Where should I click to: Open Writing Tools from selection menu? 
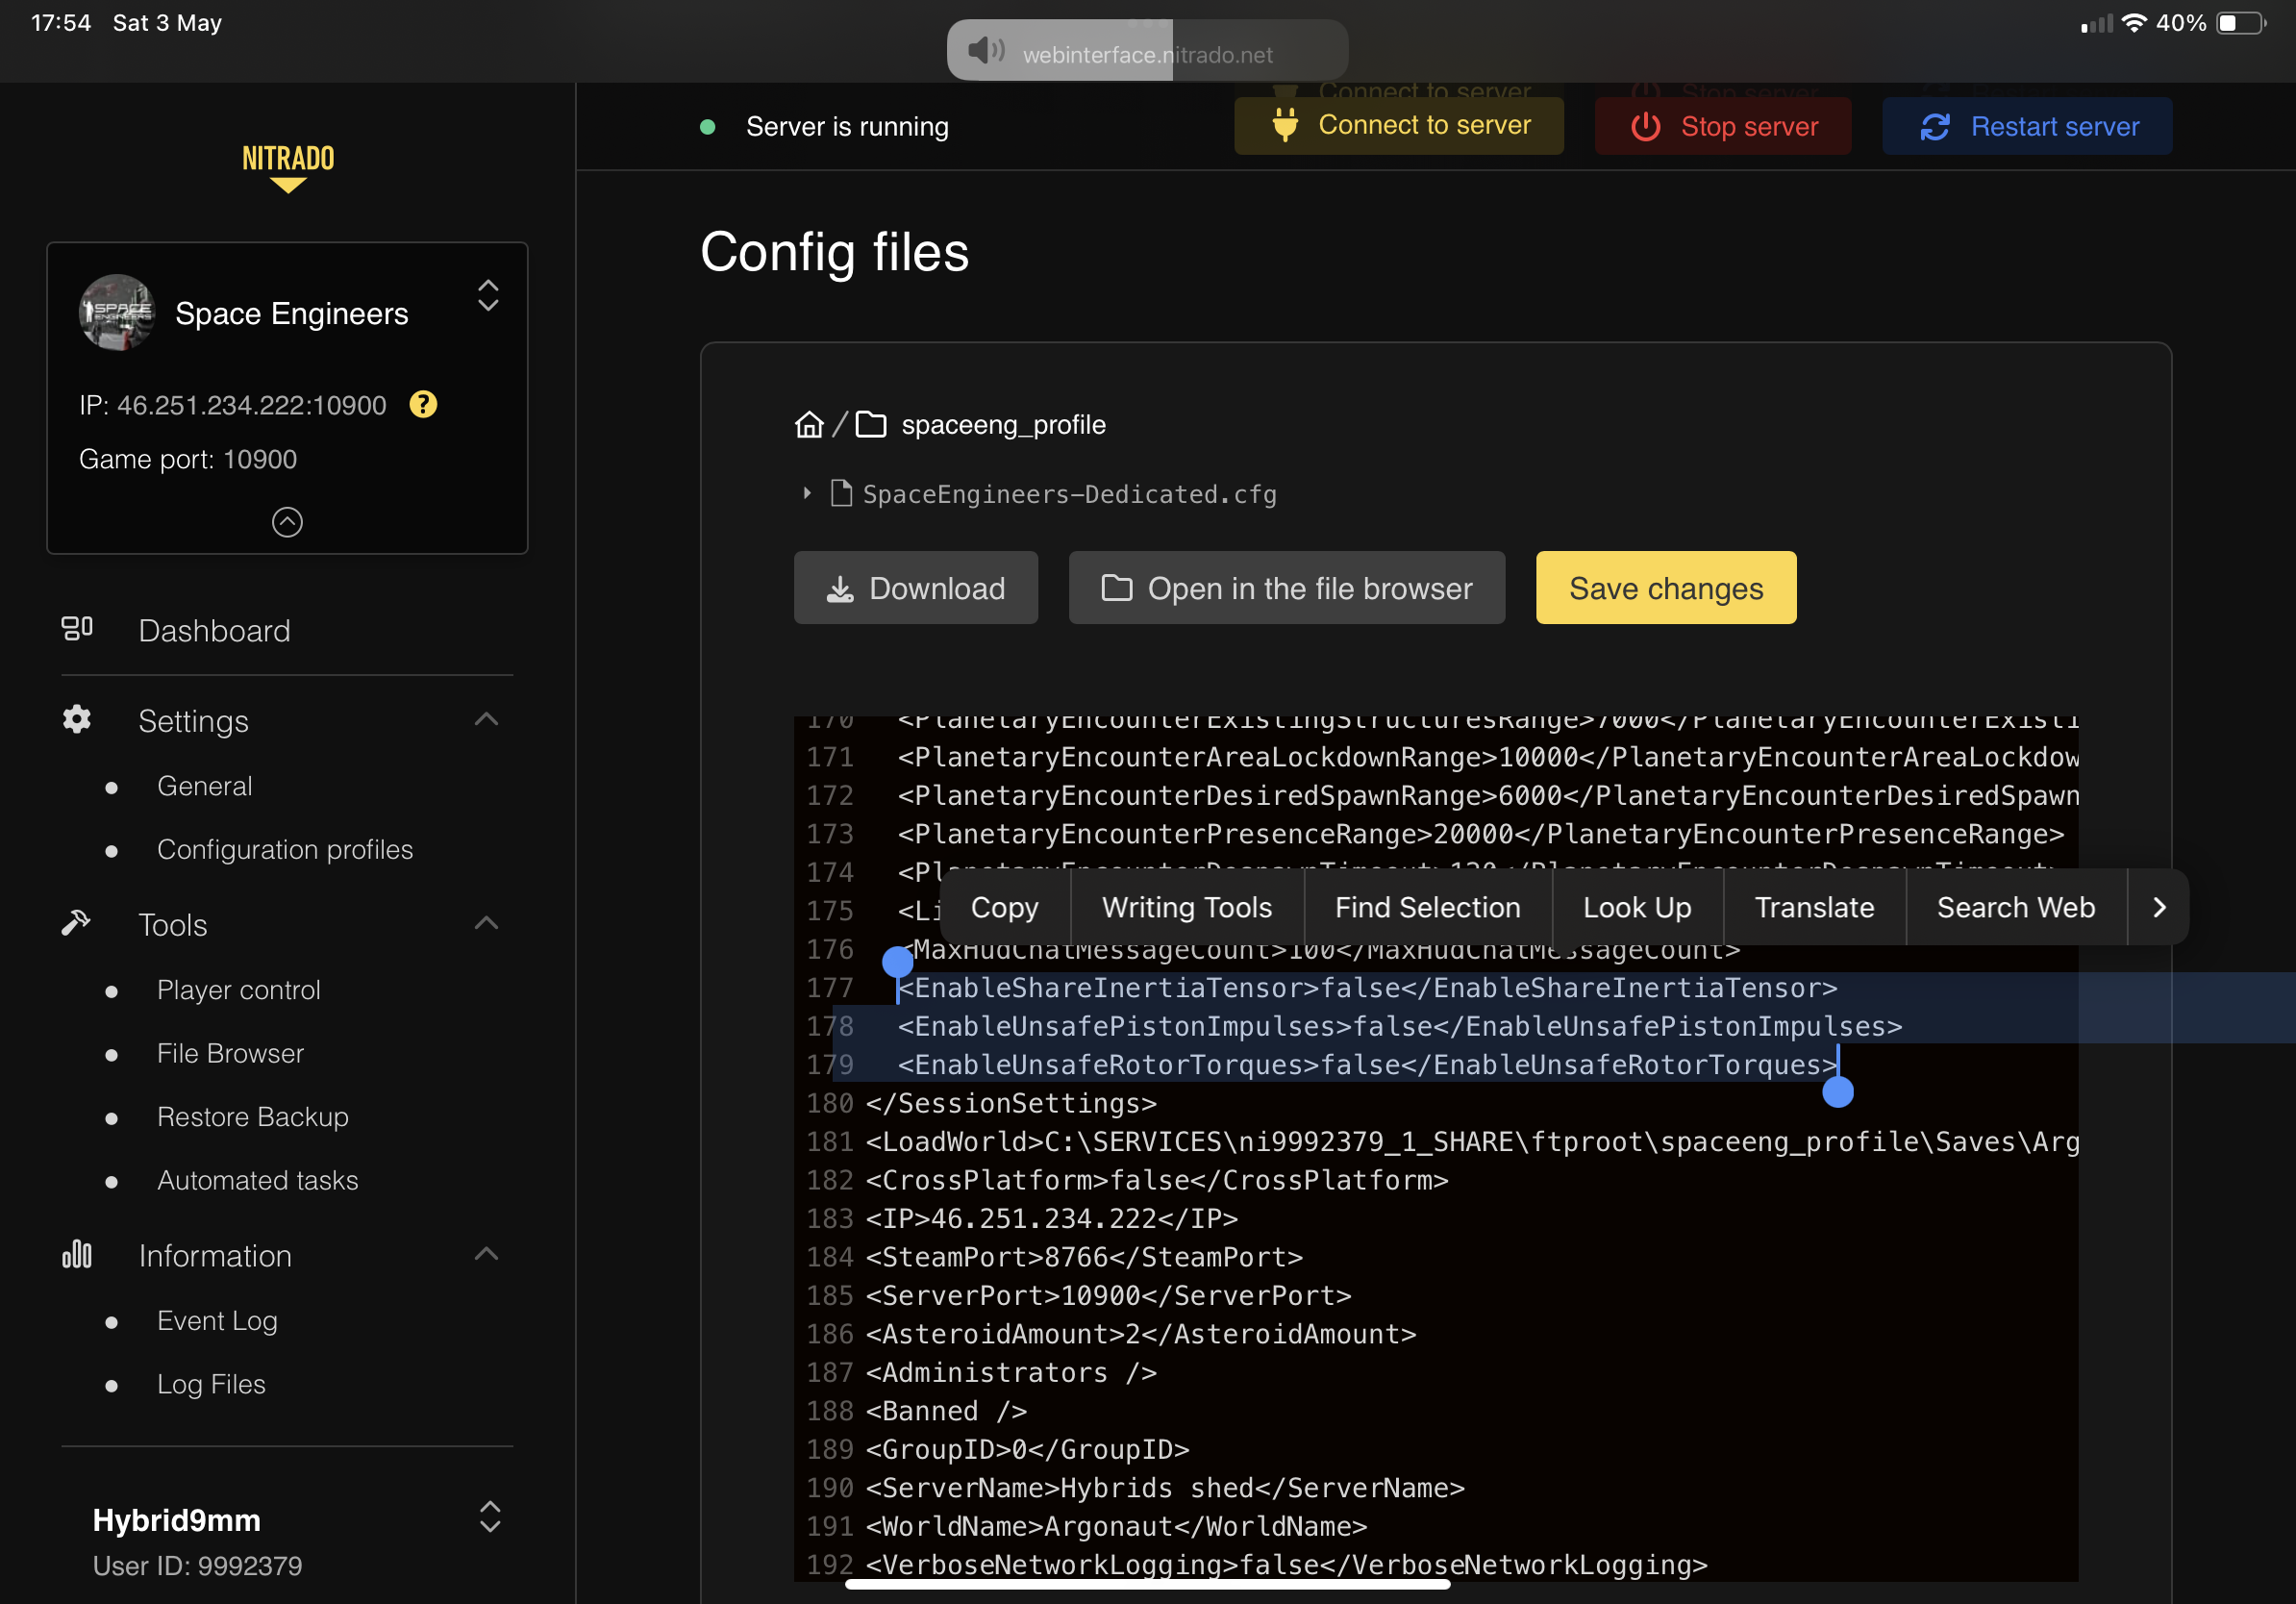click(1186, 907)
